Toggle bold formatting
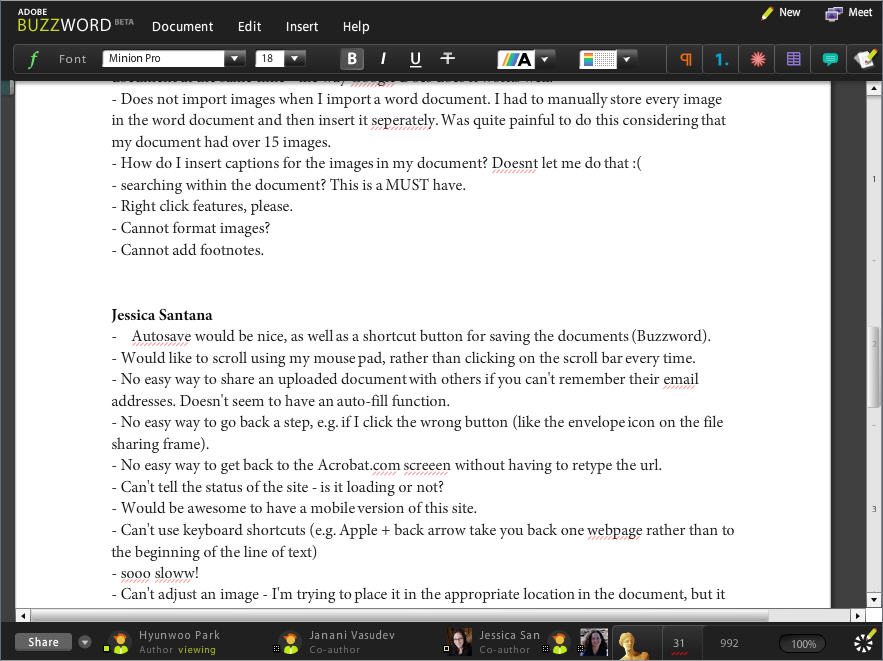 click(352, 59)
